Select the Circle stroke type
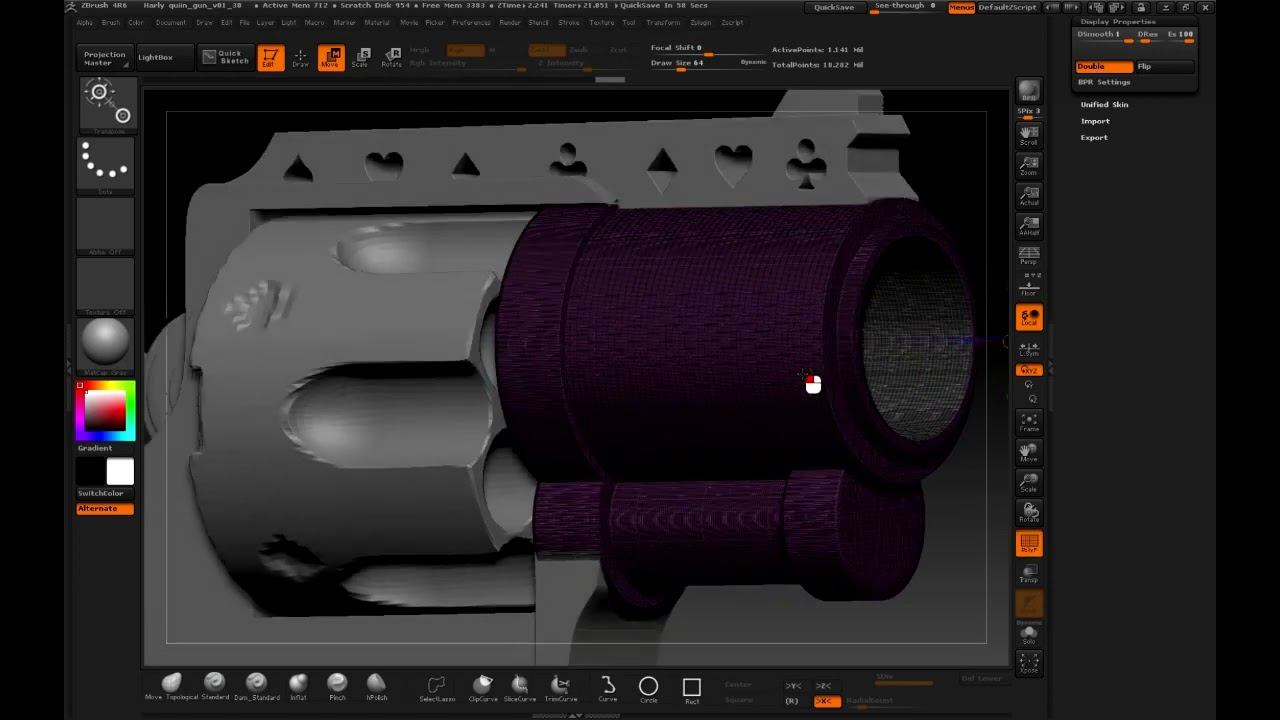The width and height of the screenshot is (1280, 720). coord(649,688)
